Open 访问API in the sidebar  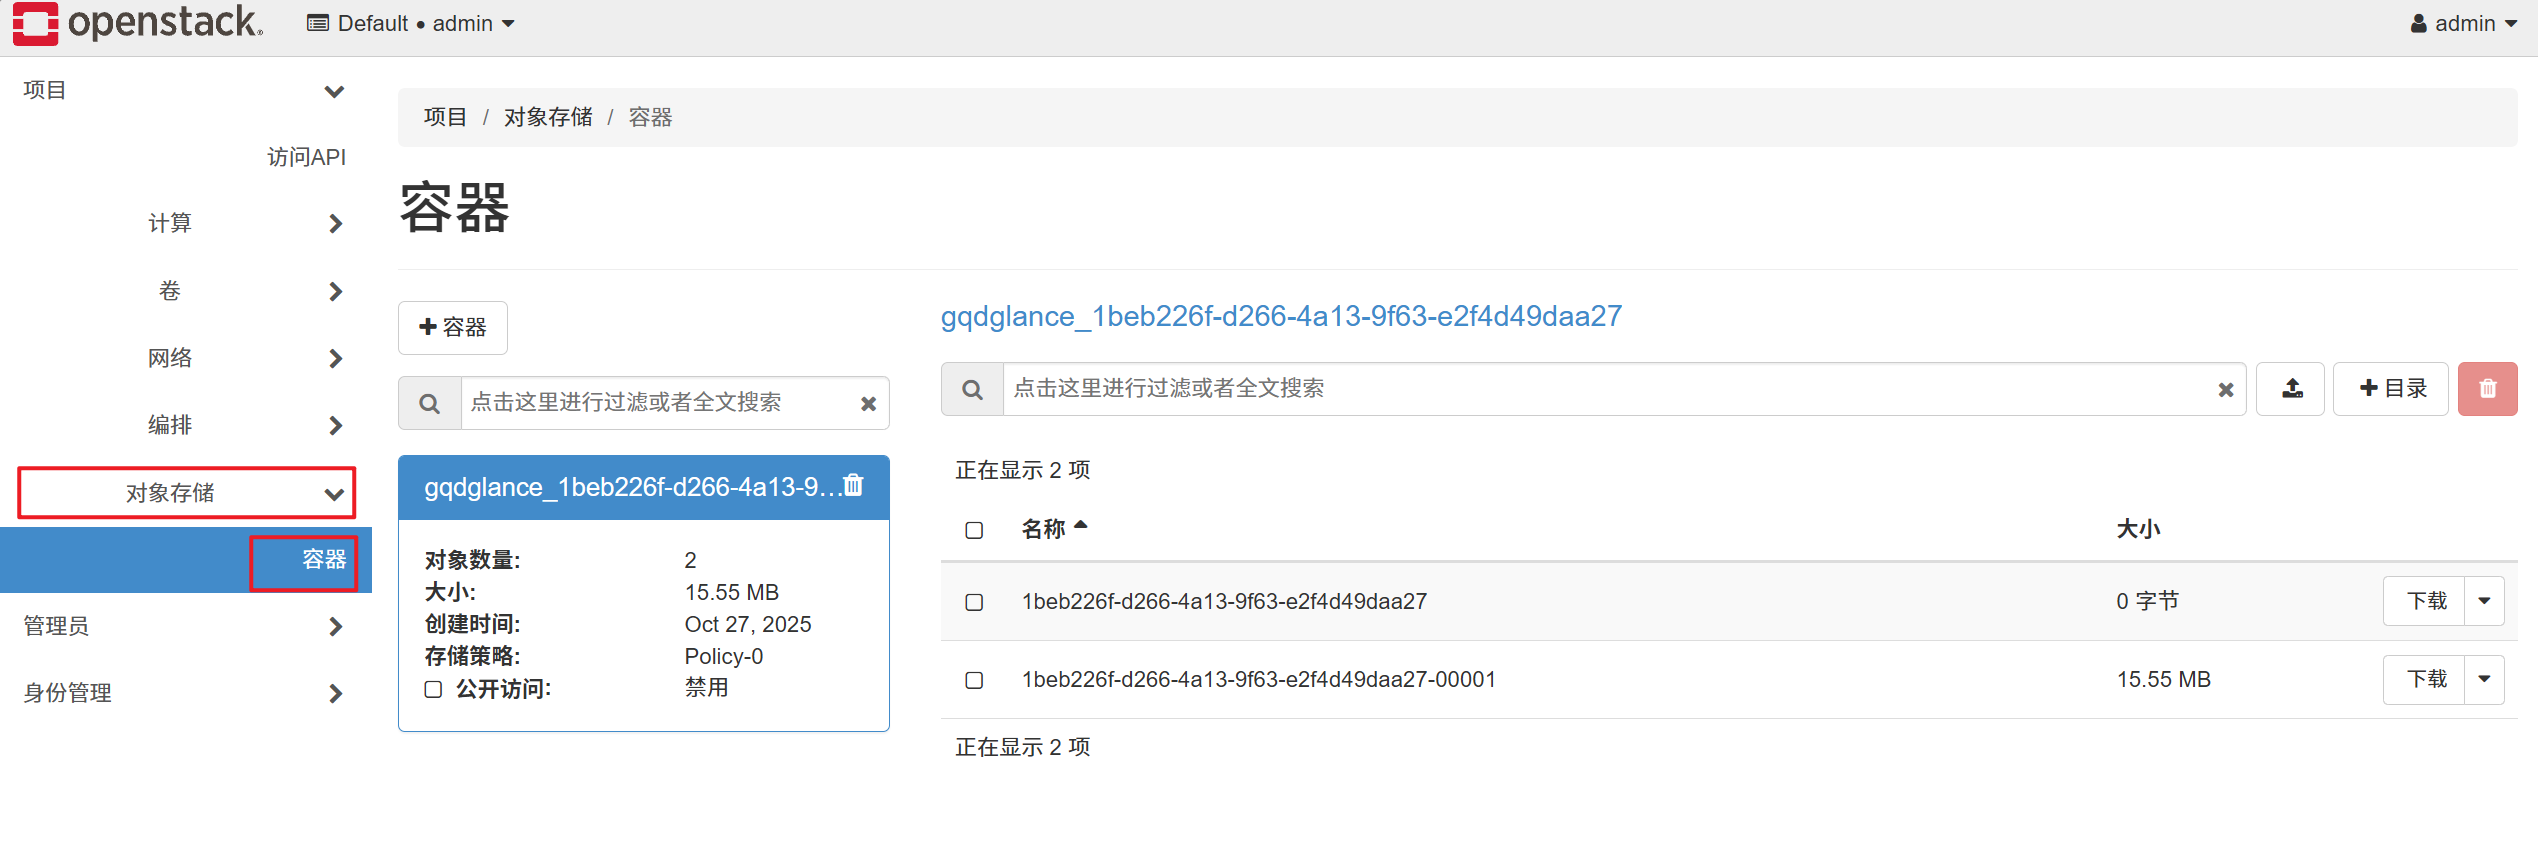click(306, 157)
